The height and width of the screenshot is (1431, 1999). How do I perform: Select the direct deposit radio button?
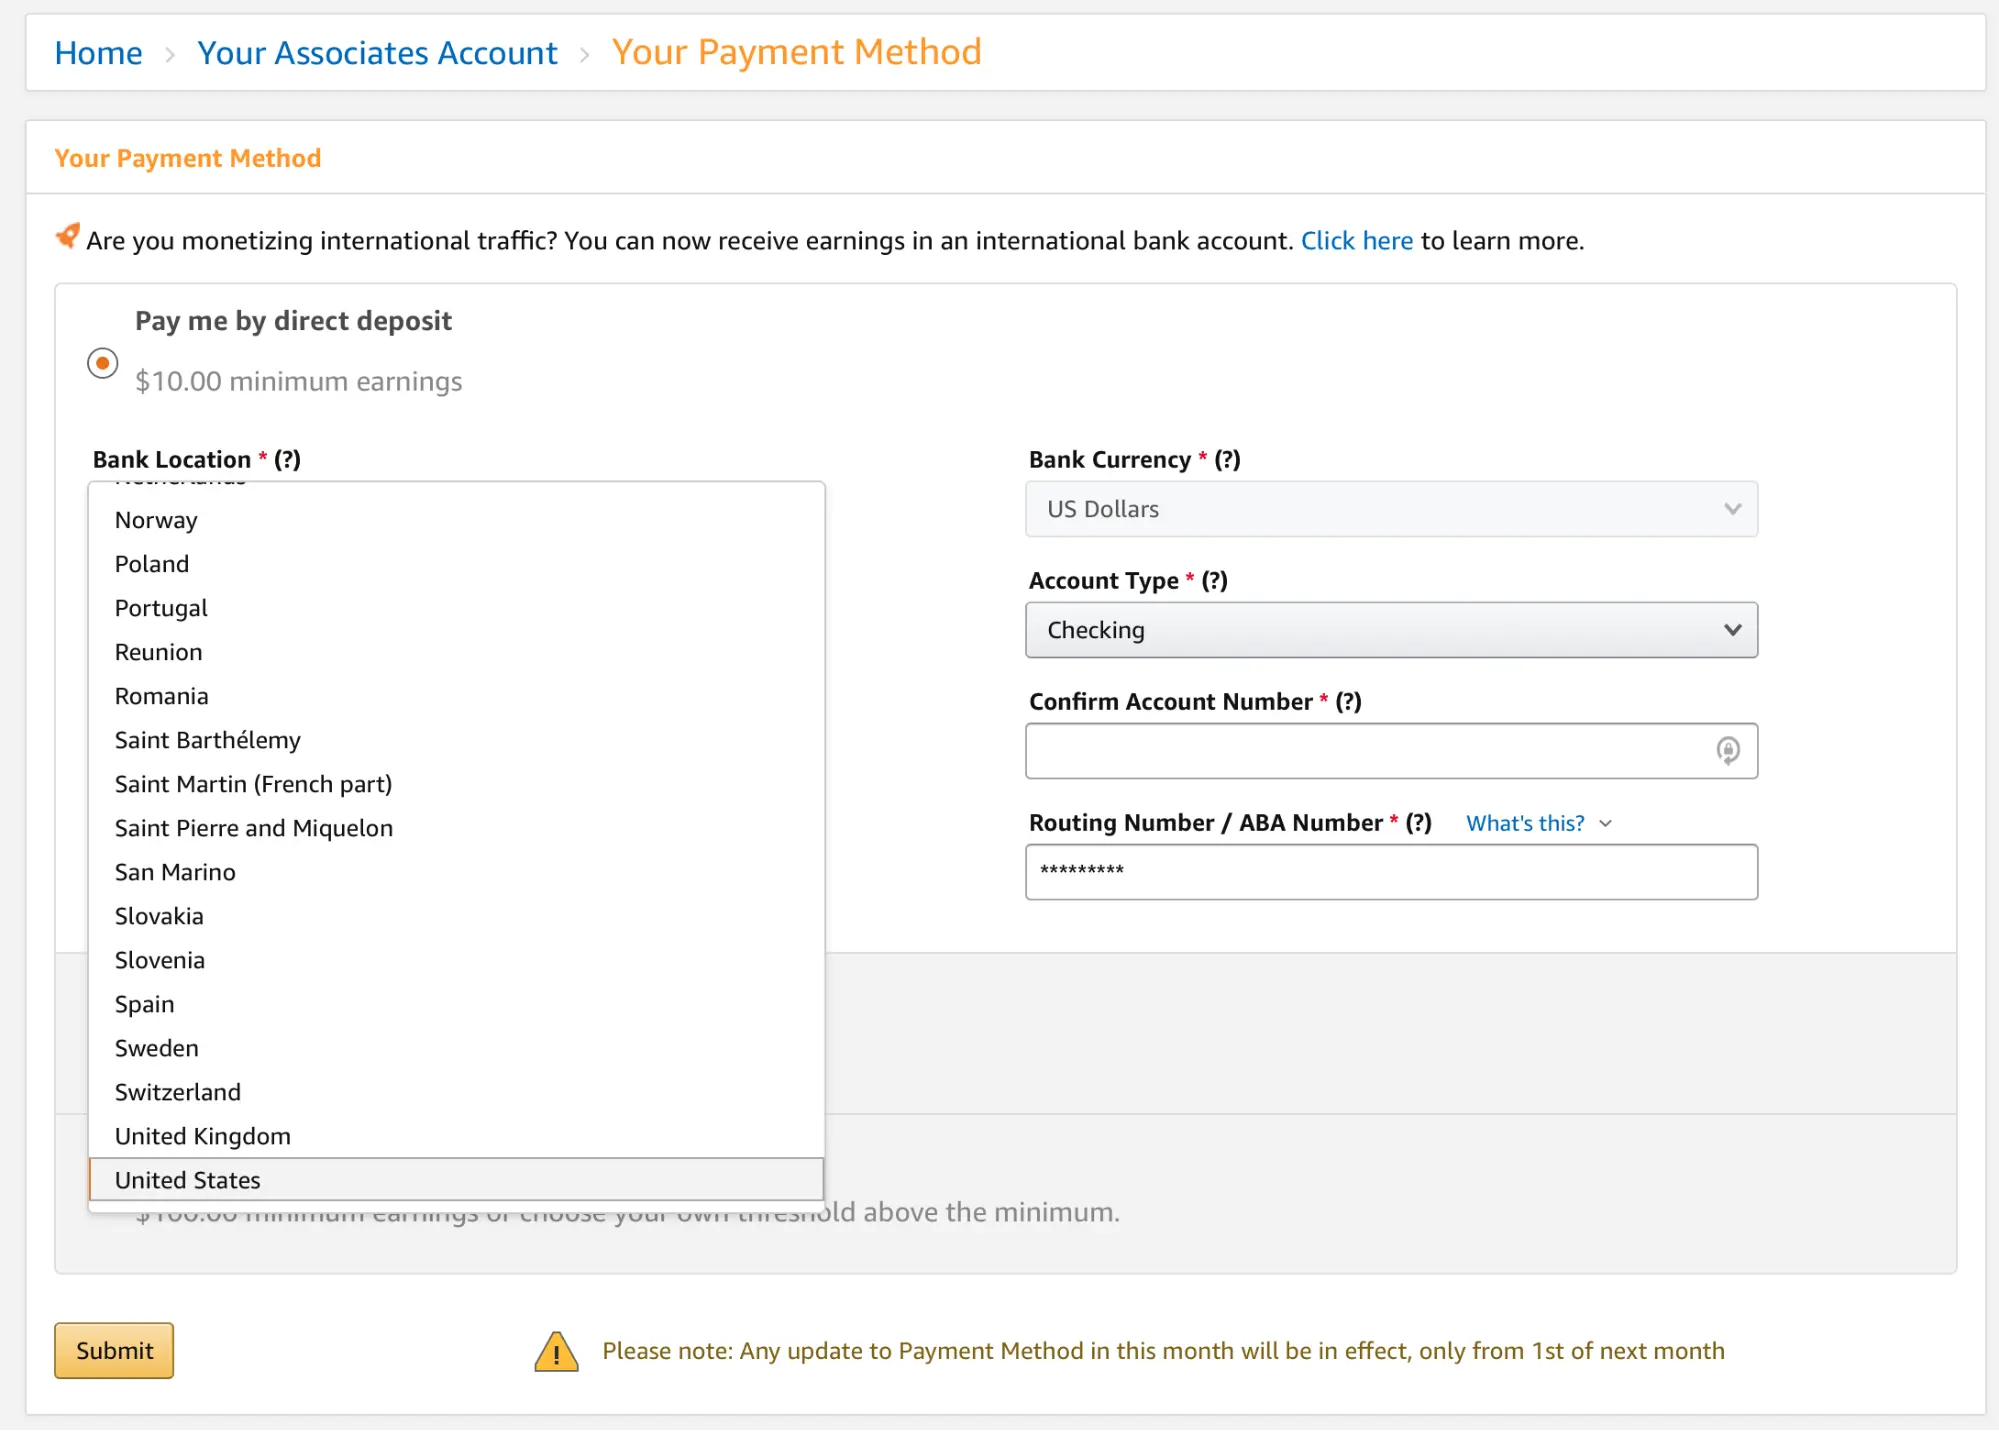pos(102,363)
